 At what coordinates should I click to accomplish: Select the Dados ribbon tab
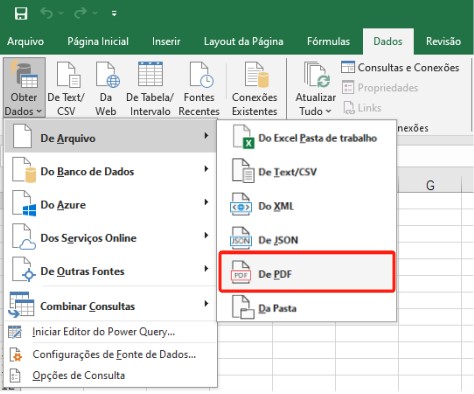click(x=388, y=41)
